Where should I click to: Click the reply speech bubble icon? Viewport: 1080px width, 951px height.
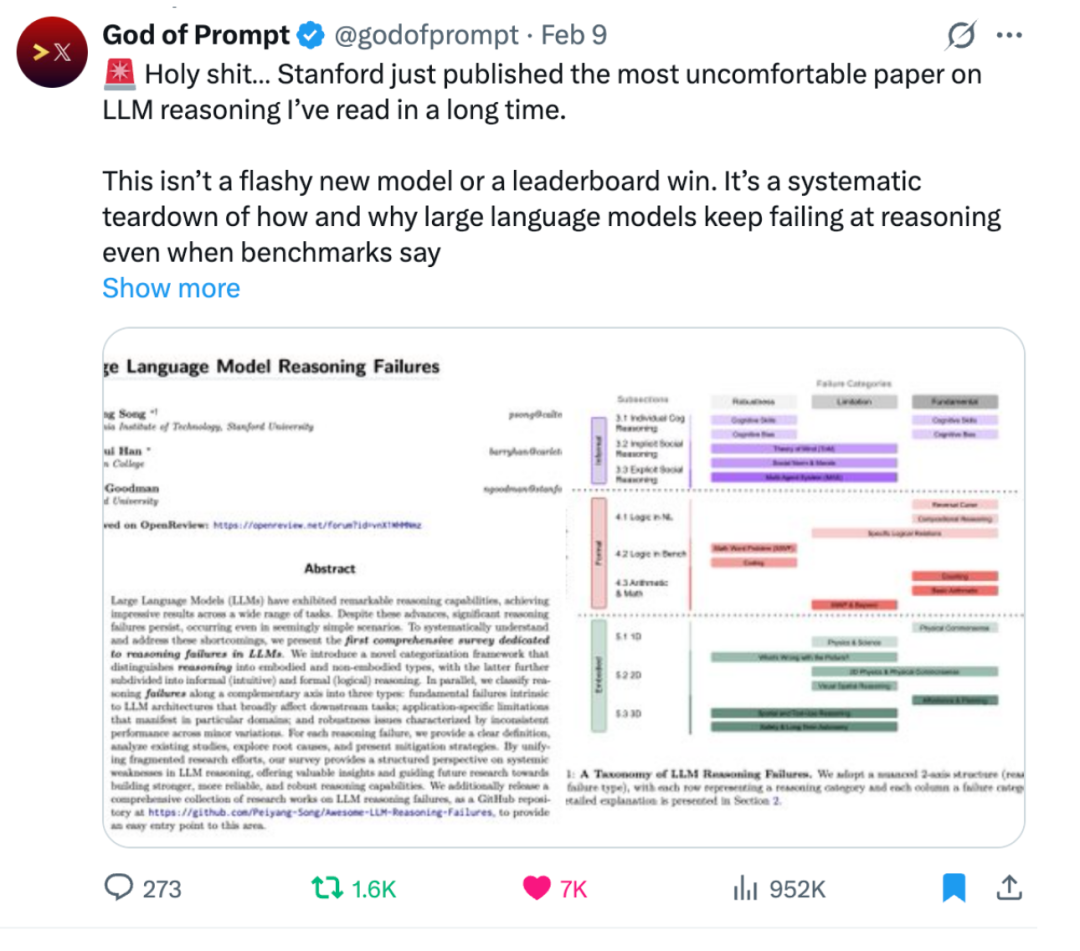point(120,887)
